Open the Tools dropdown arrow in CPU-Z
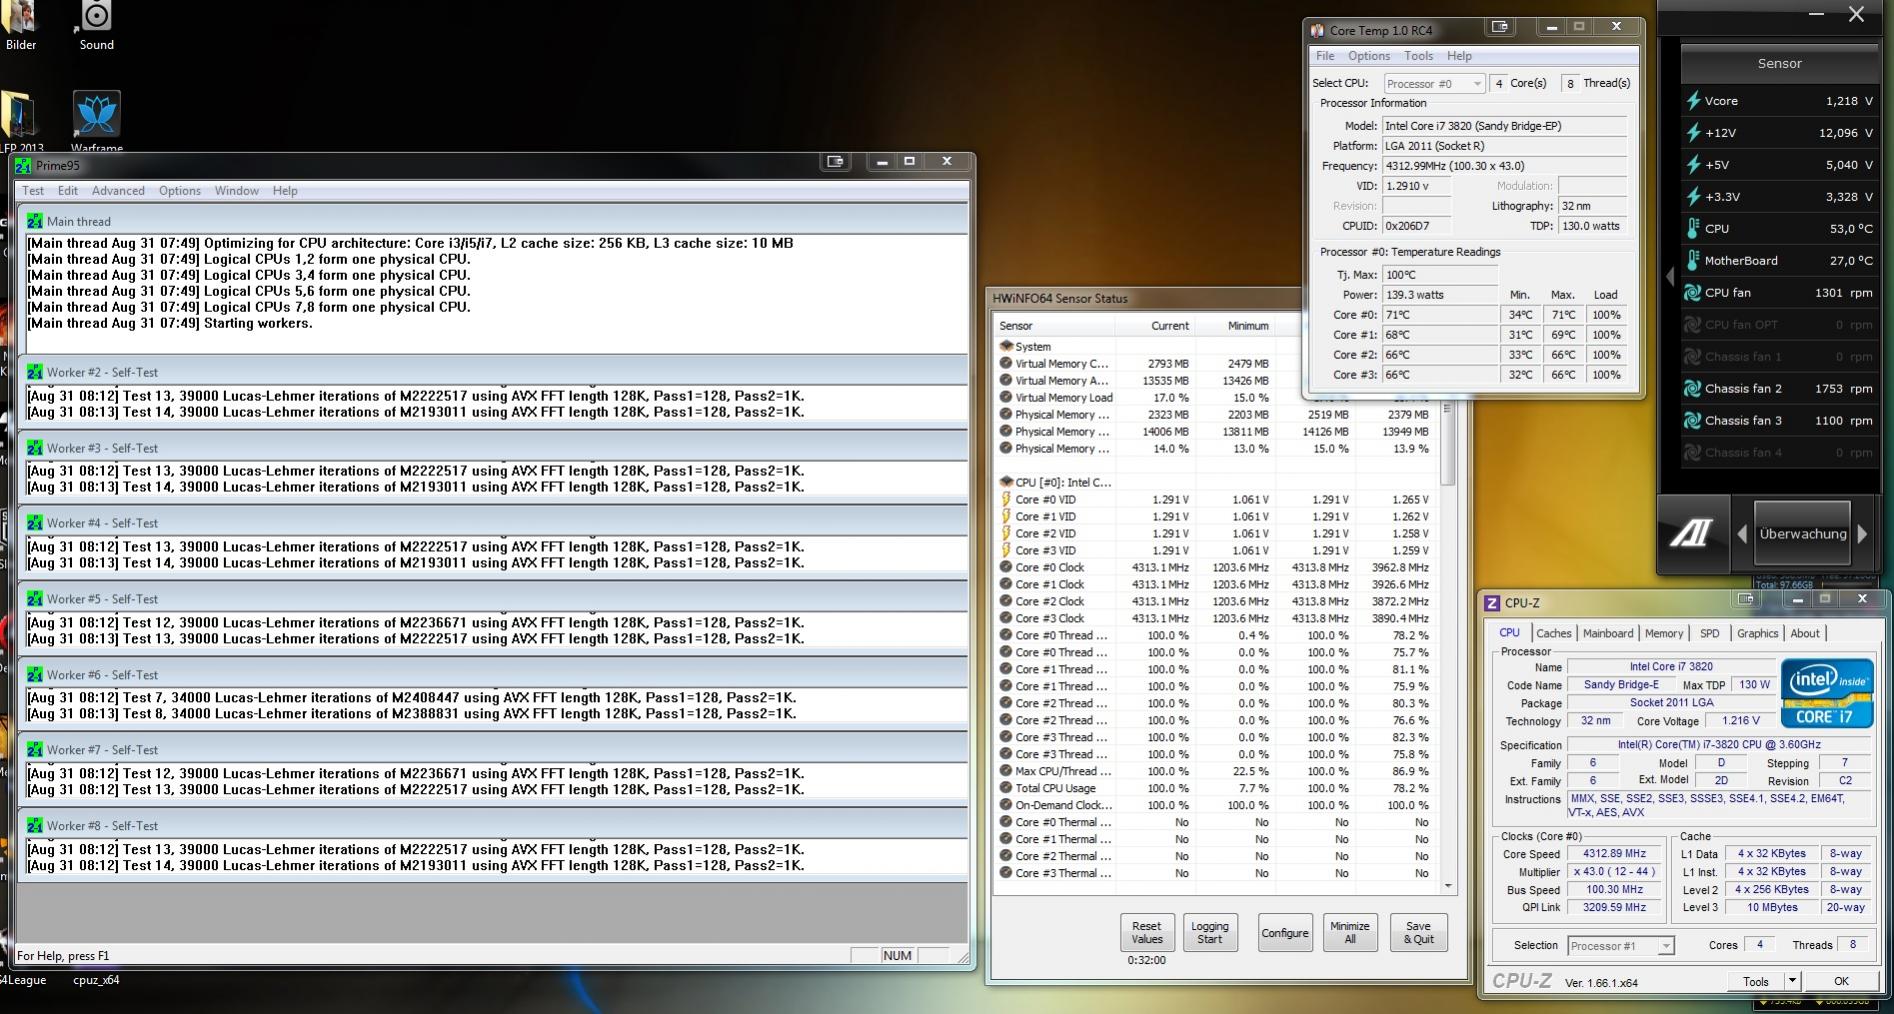The image size is (1894, 1014). click(1792, 981)
